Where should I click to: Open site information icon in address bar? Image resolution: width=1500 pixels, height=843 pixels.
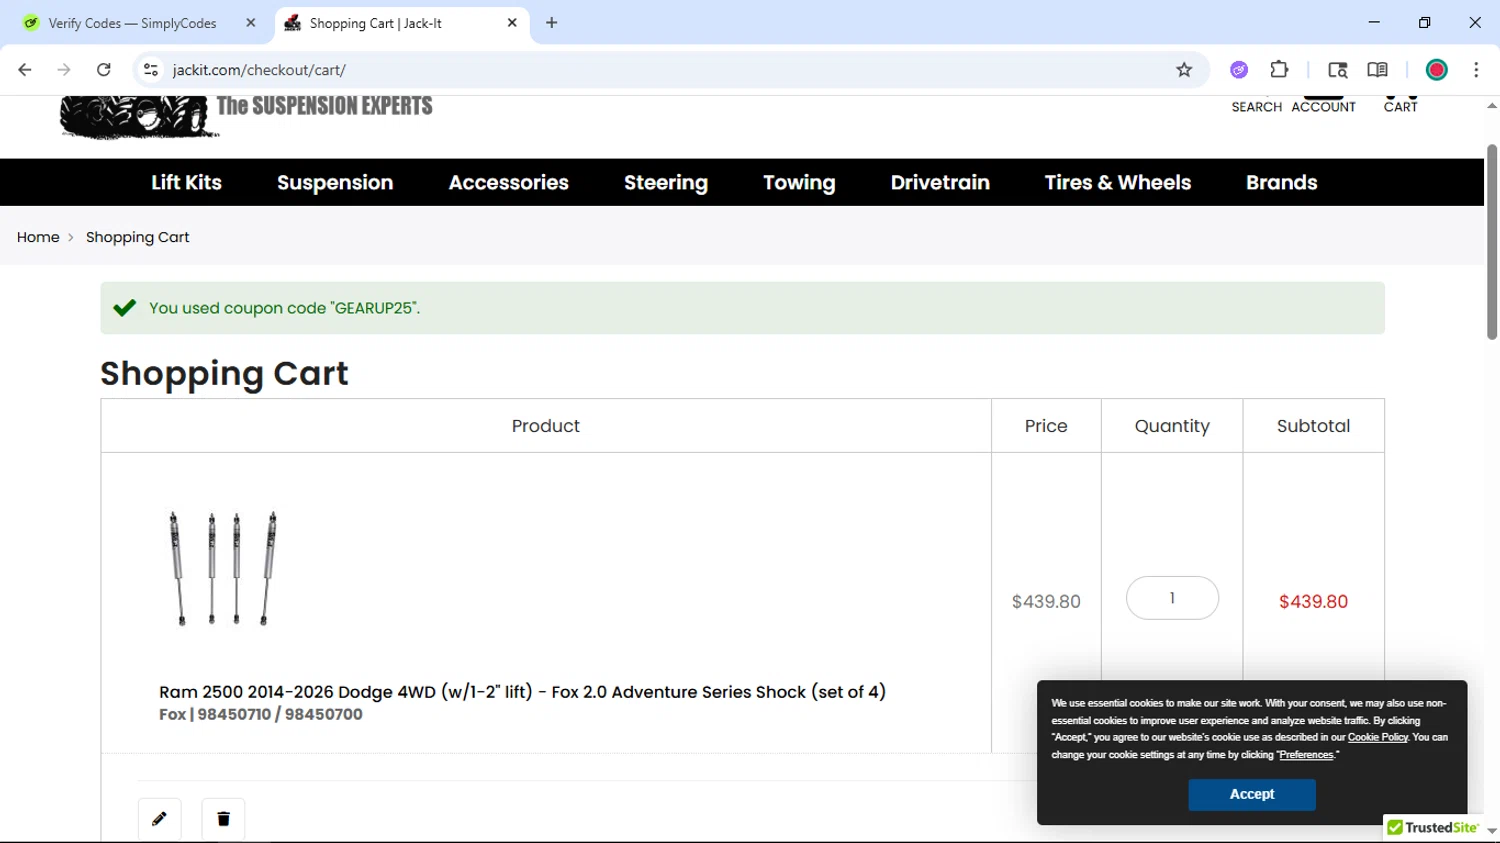[151, 70]
